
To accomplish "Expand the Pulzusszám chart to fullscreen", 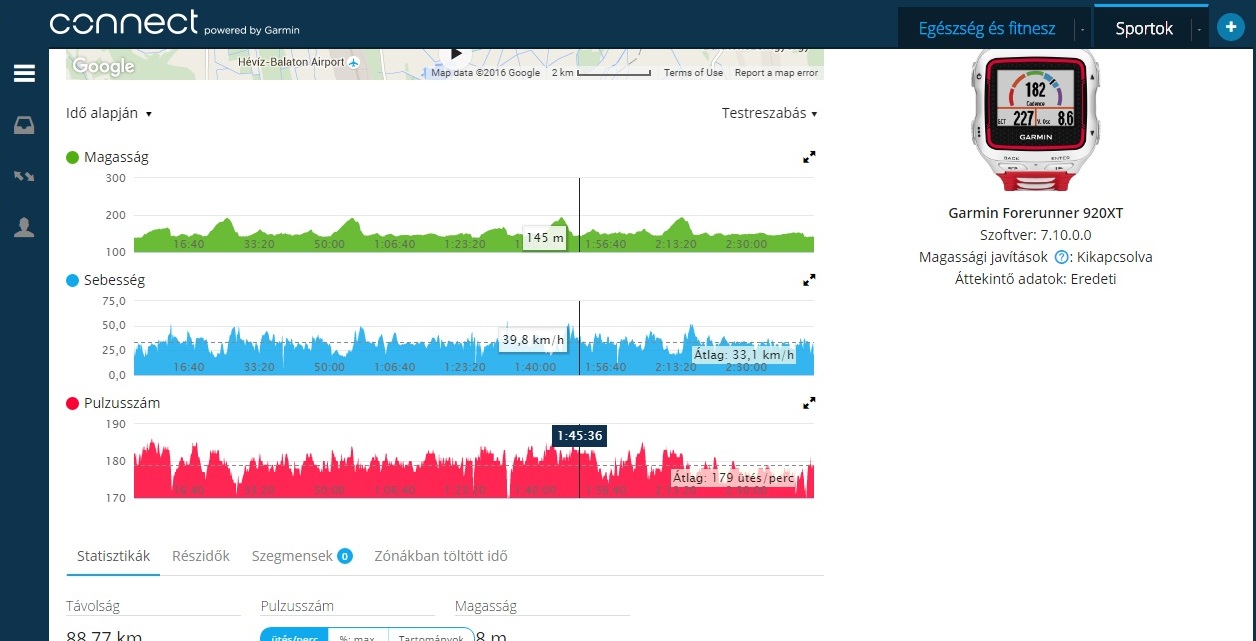I will point(810,403).
